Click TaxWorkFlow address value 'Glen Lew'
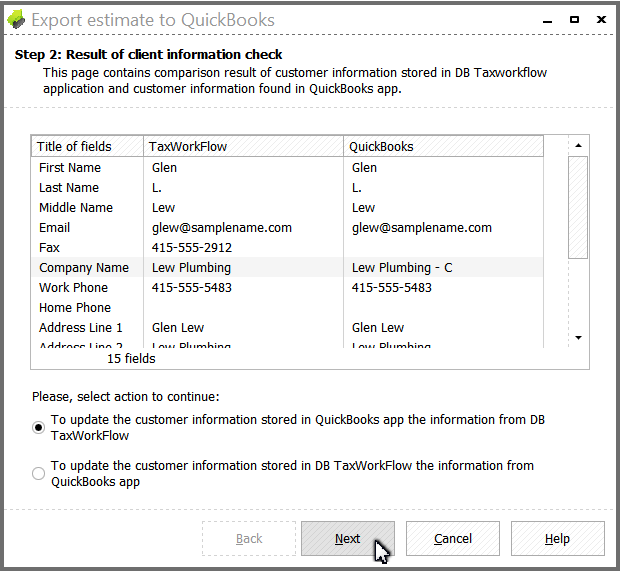The width and height of the screenshot is (621, 571). click(178, 327)
